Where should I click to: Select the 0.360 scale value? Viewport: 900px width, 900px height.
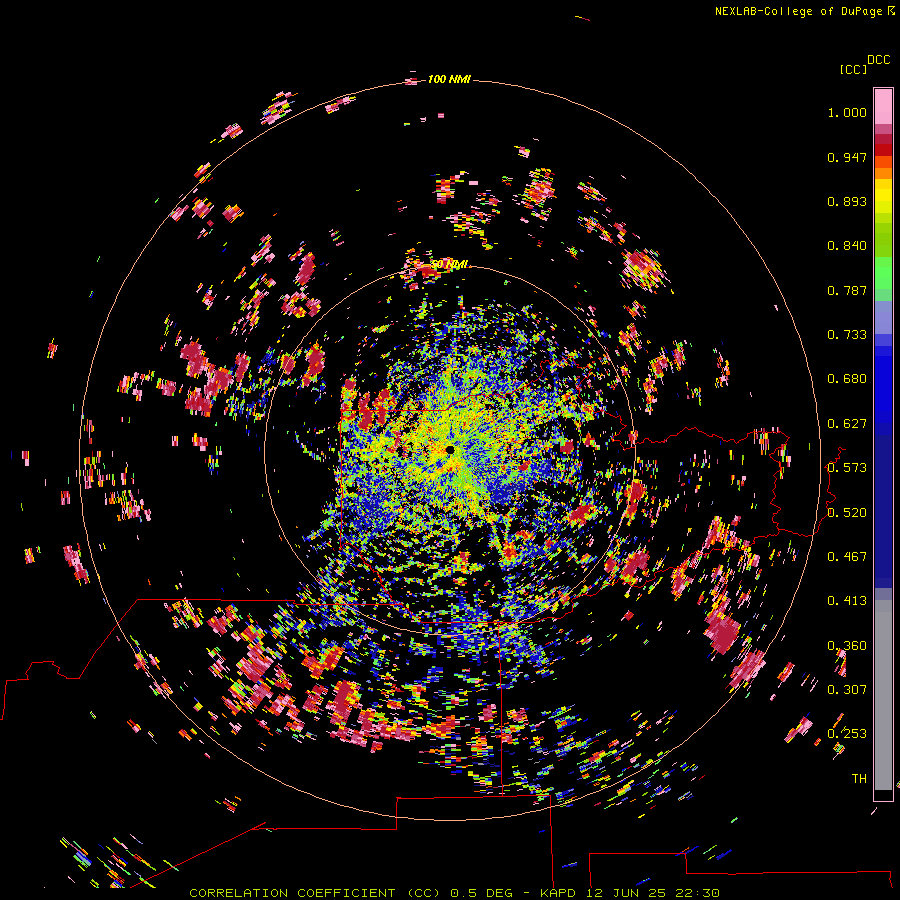pyautogui.click(x=847, y=646)
